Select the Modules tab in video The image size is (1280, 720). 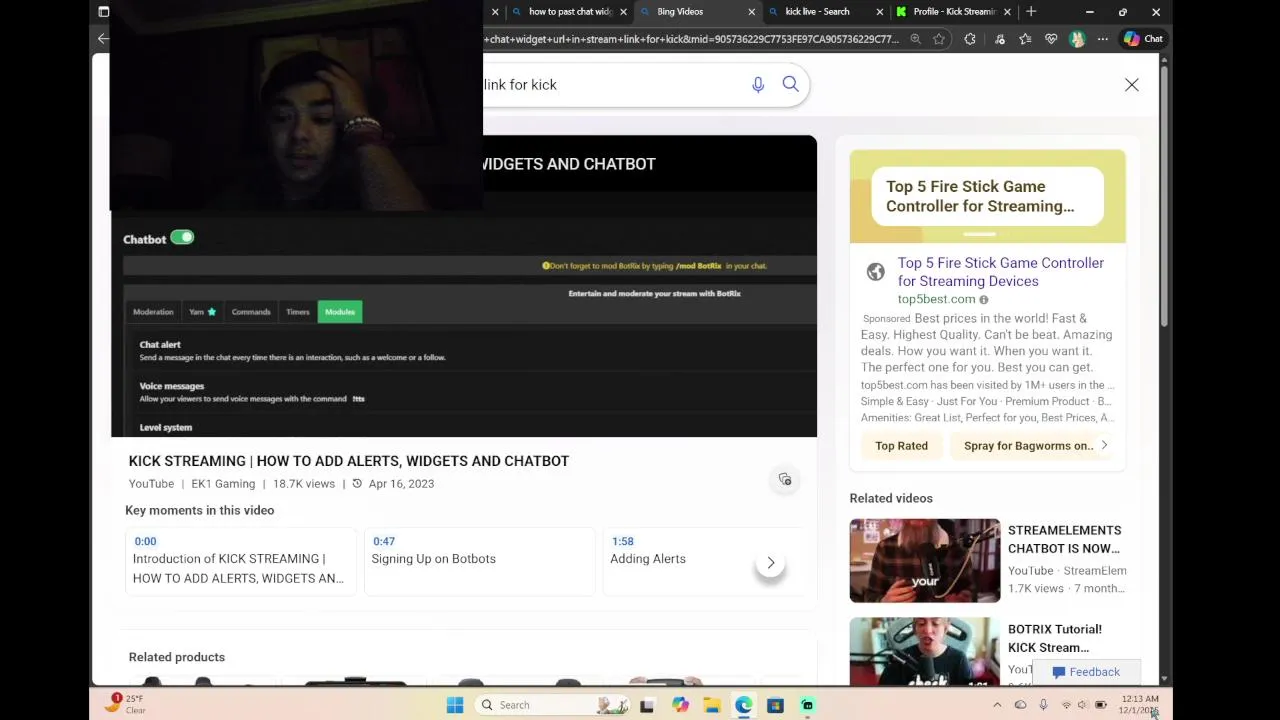(x=340, y=312)
